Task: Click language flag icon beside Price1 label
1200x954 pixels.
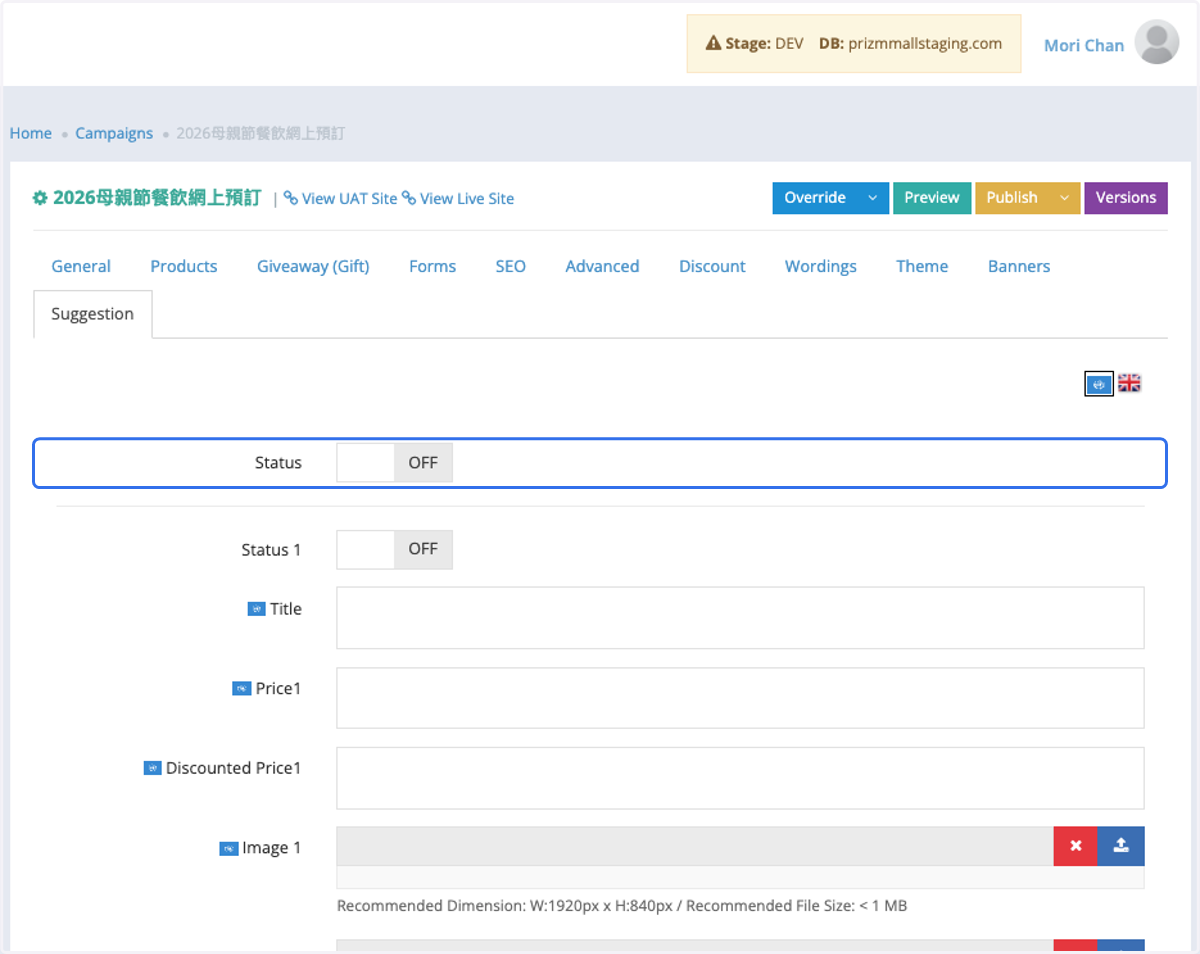Action: pos(241,688)
